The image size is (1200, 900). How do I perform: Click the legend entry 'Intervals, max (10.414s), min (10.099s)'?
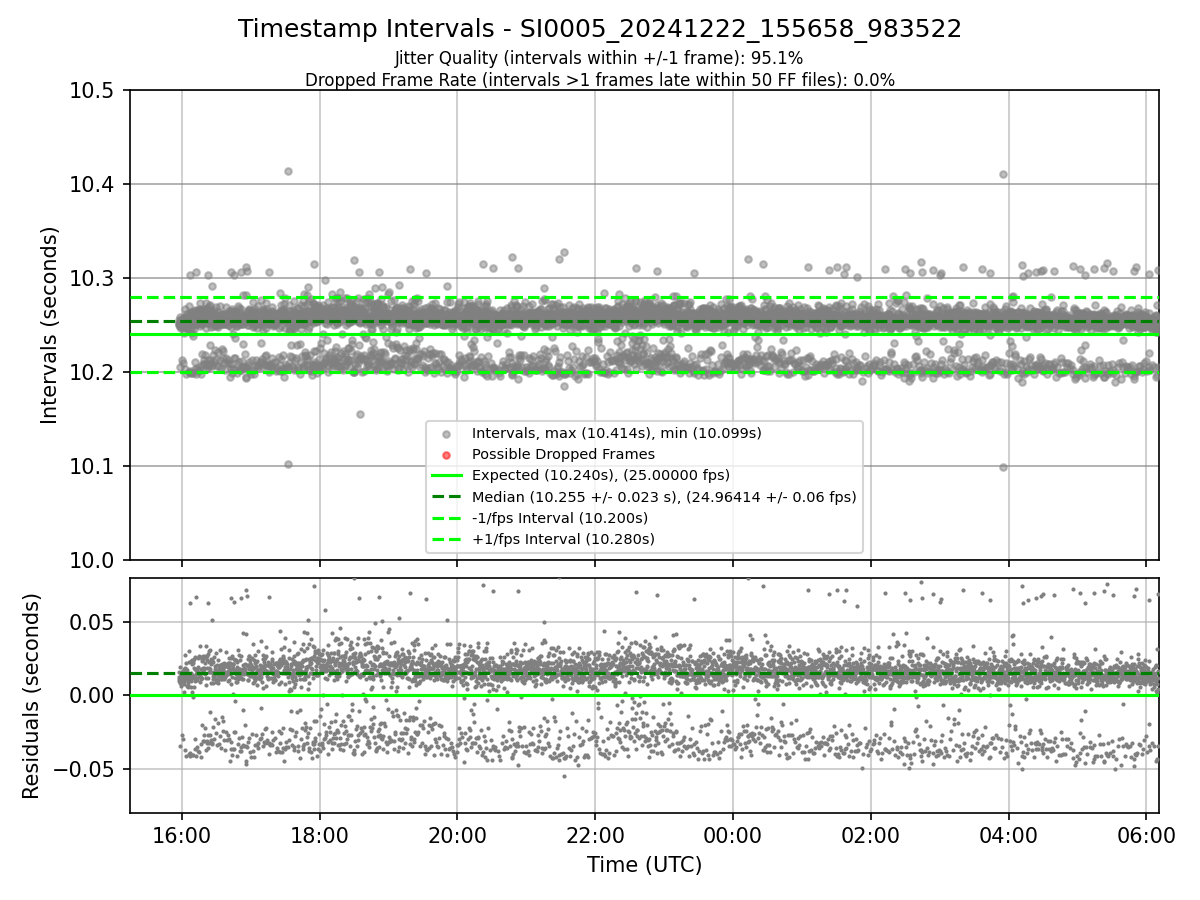(617, 433)
